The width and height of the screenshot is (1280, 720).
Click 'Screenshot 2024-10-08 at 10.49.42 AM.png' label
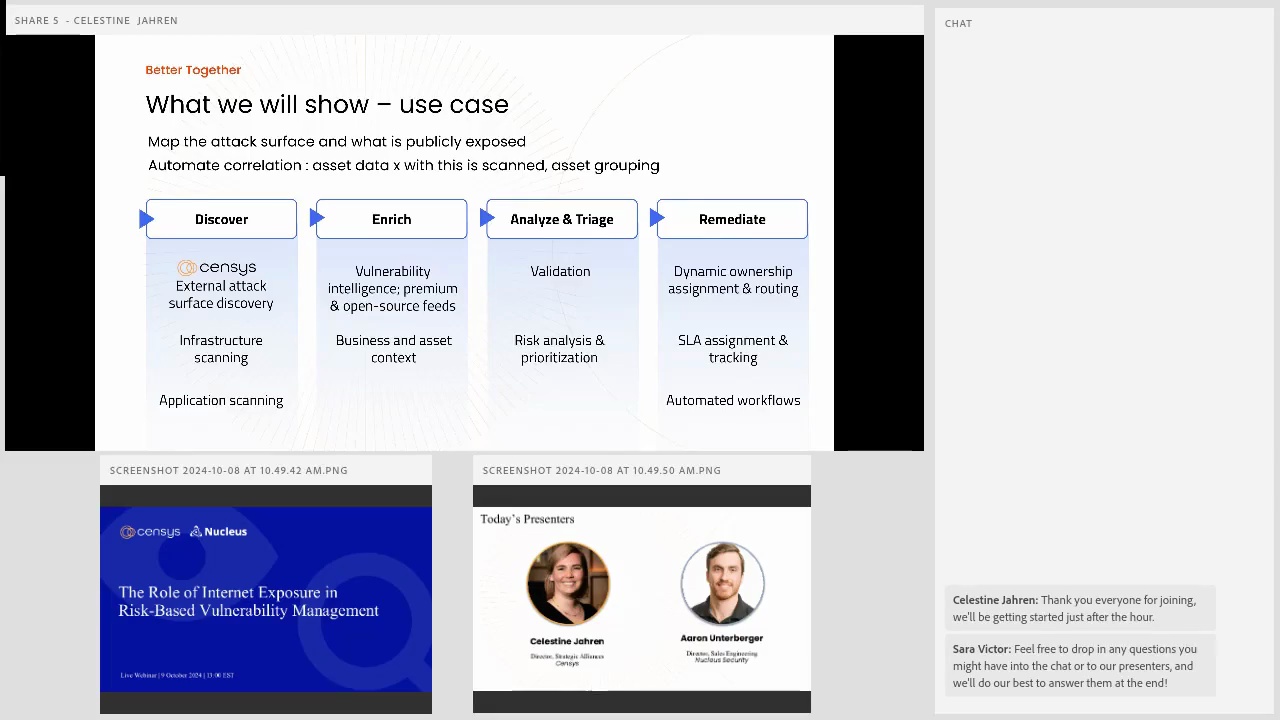click(229, 470)
